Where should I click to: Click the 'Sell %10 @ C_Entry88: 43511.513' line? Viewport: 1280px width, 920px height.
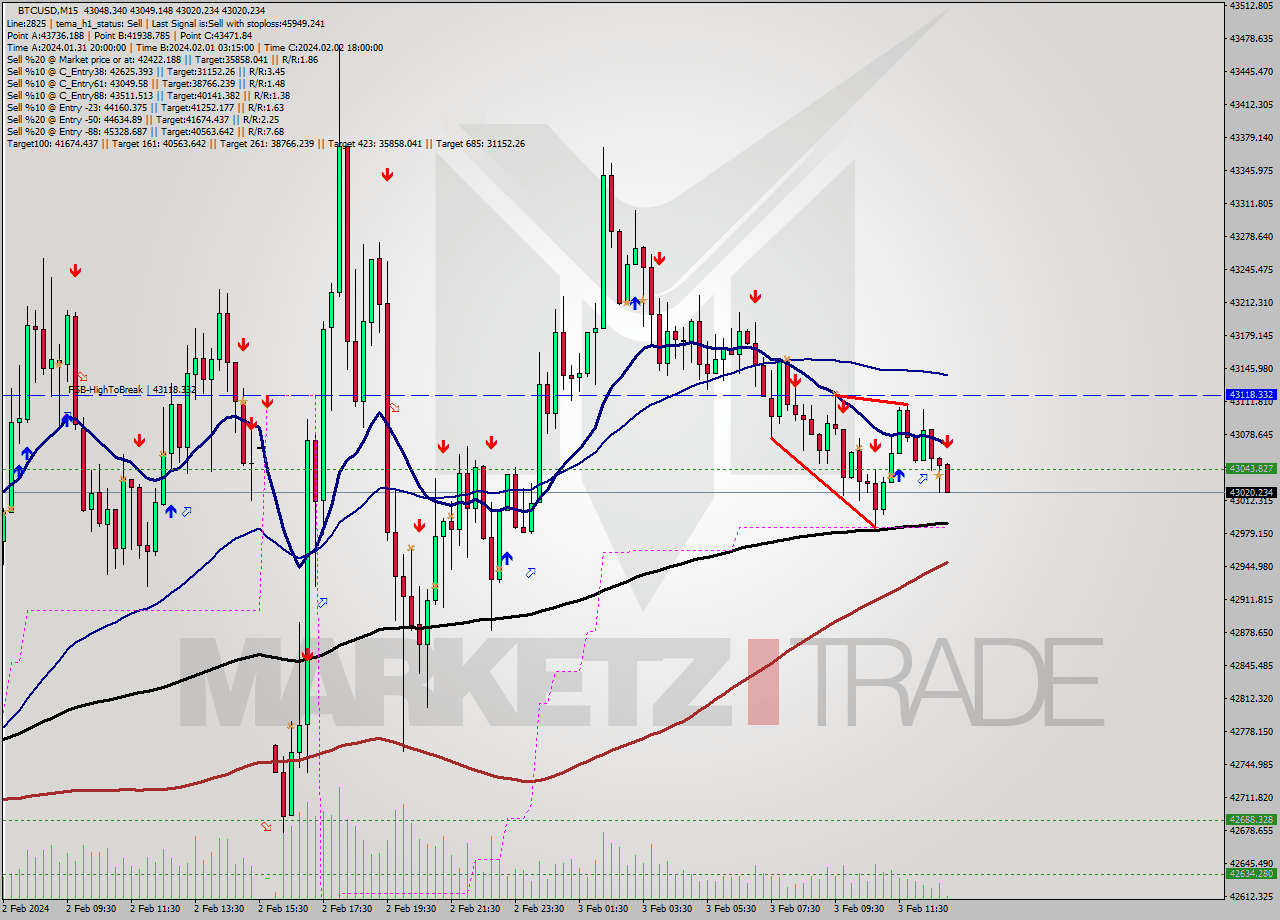(148, 95)
